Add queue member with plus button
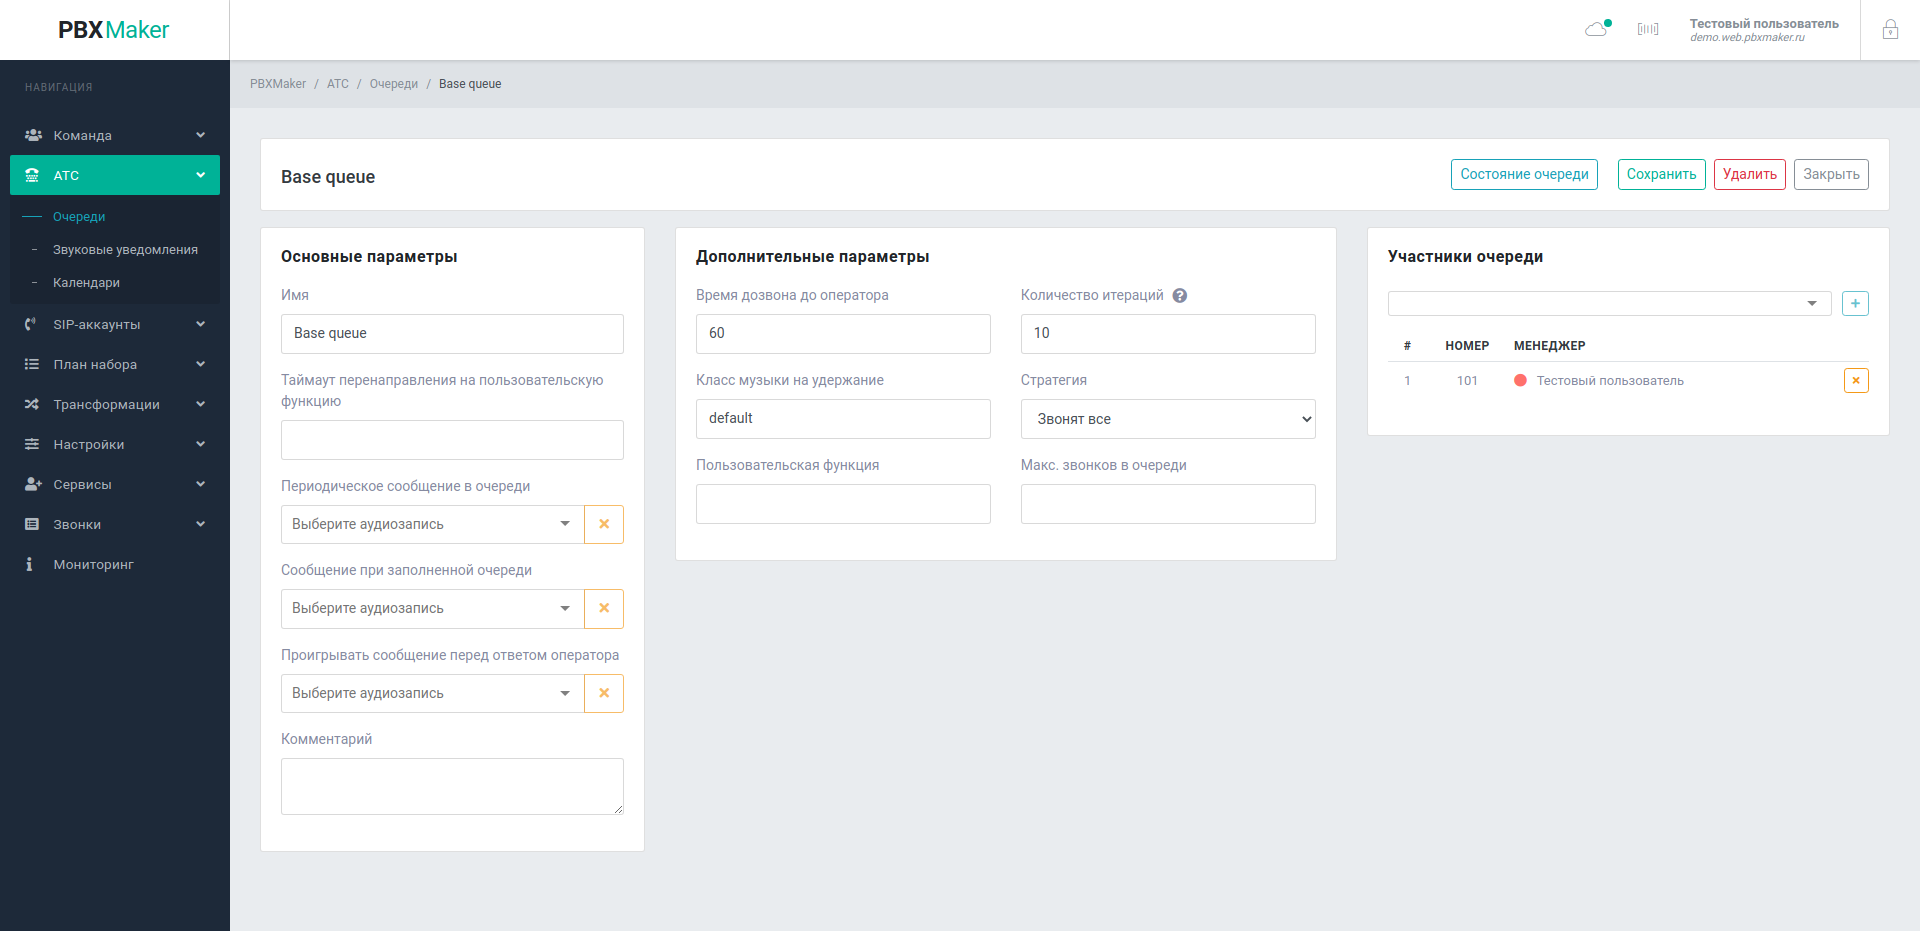 pos(1855,304)
